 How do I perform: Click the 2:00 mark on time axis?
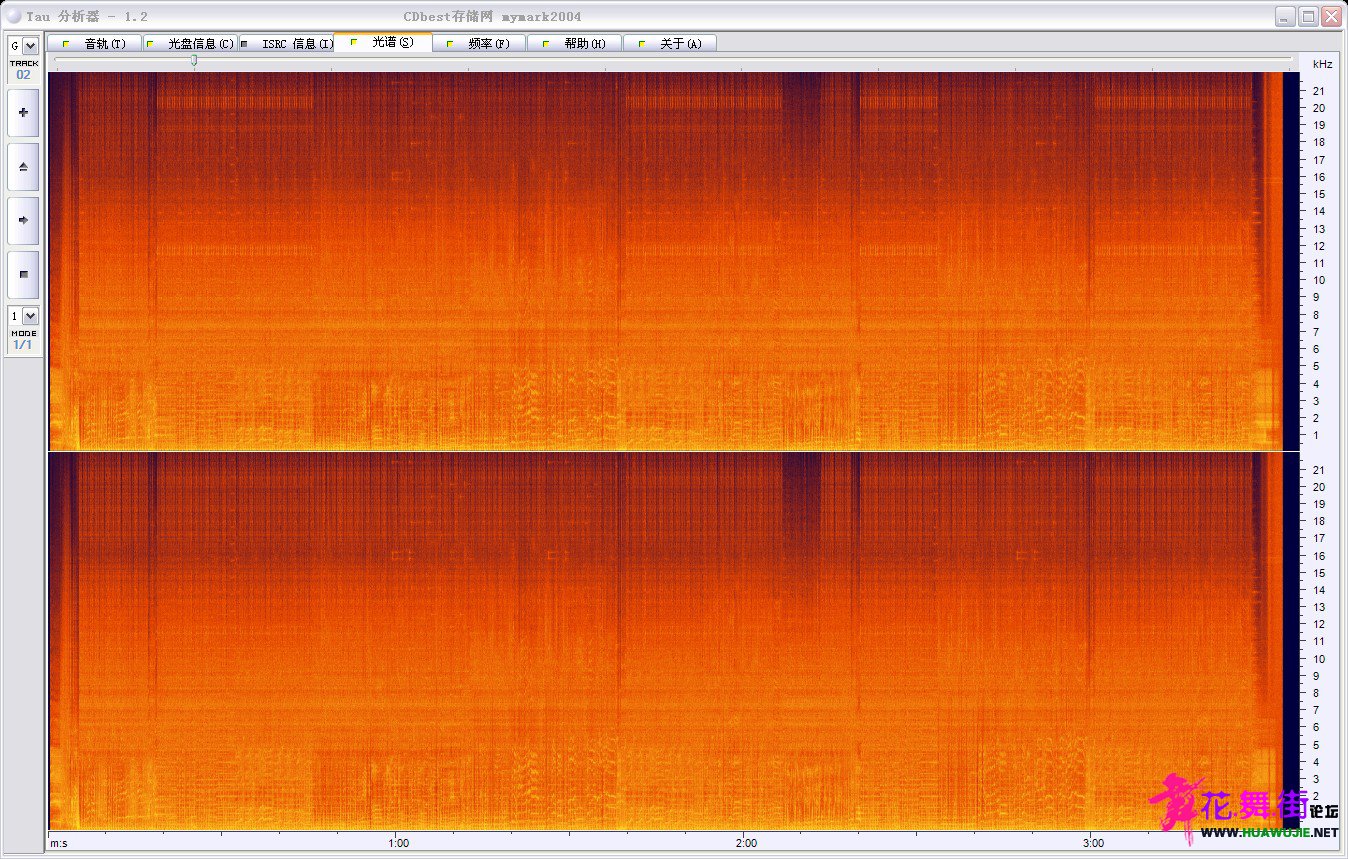pyautogui.click(x=744, y=843)
